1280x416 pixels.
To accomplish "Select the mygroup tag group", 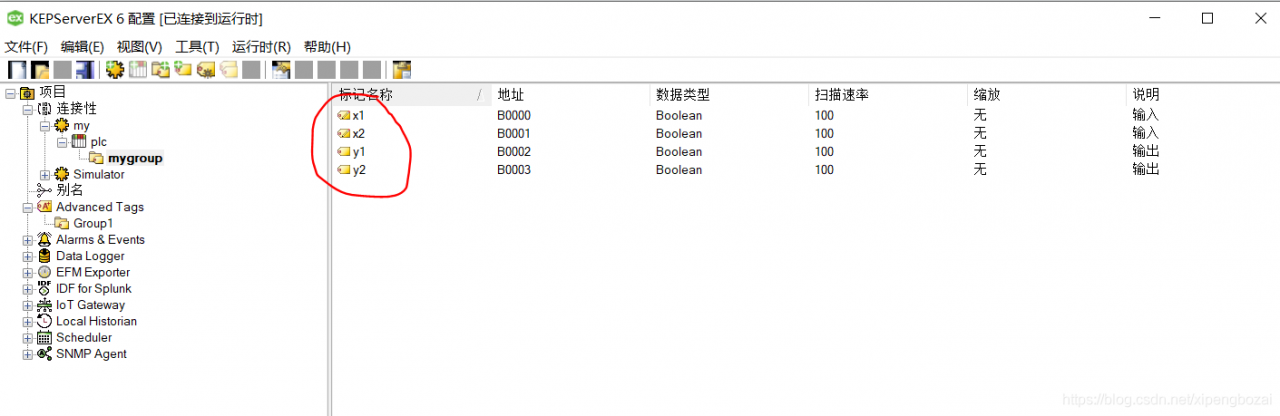I will 135,158.
